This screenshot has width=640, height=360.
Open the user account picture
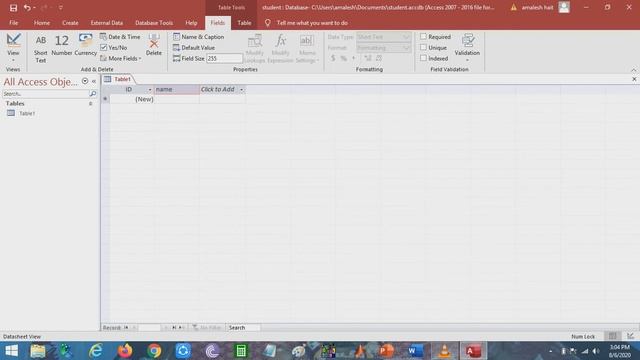pyautogui.click(x=564, y=7)
